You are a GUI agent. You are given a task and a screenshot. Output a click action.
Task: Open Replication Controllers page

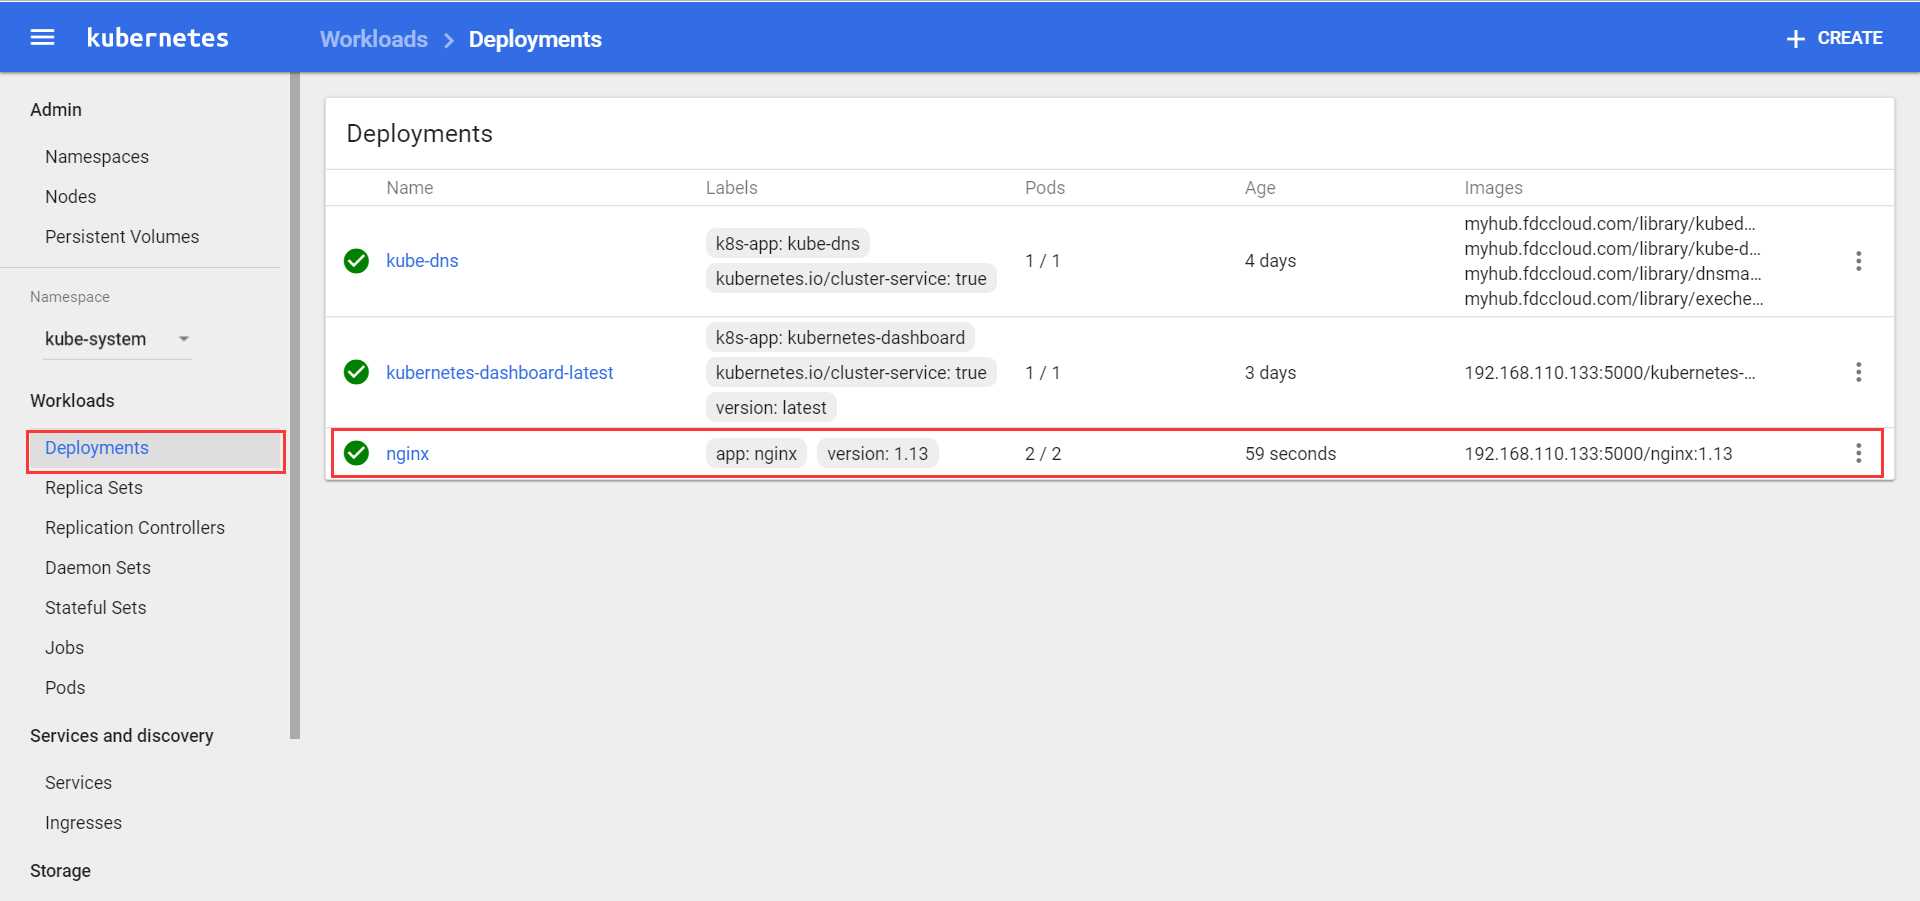tap(135, 528)
